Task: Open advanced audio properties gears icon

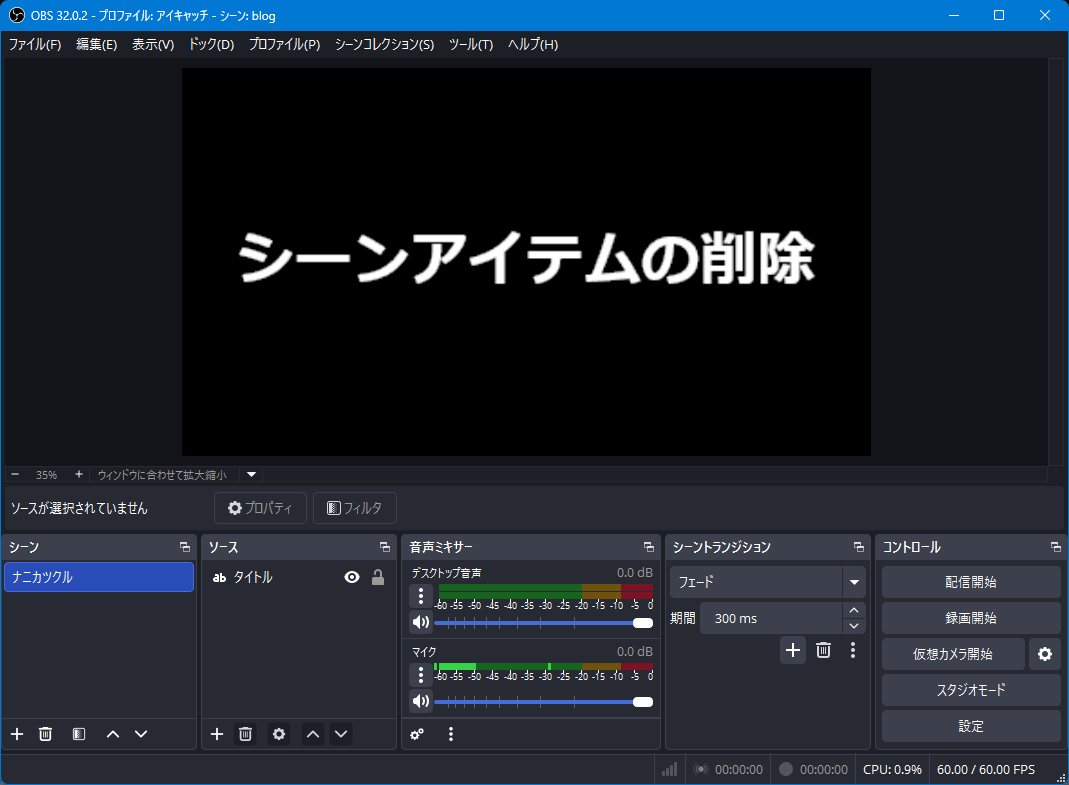Action: point(417,734)
